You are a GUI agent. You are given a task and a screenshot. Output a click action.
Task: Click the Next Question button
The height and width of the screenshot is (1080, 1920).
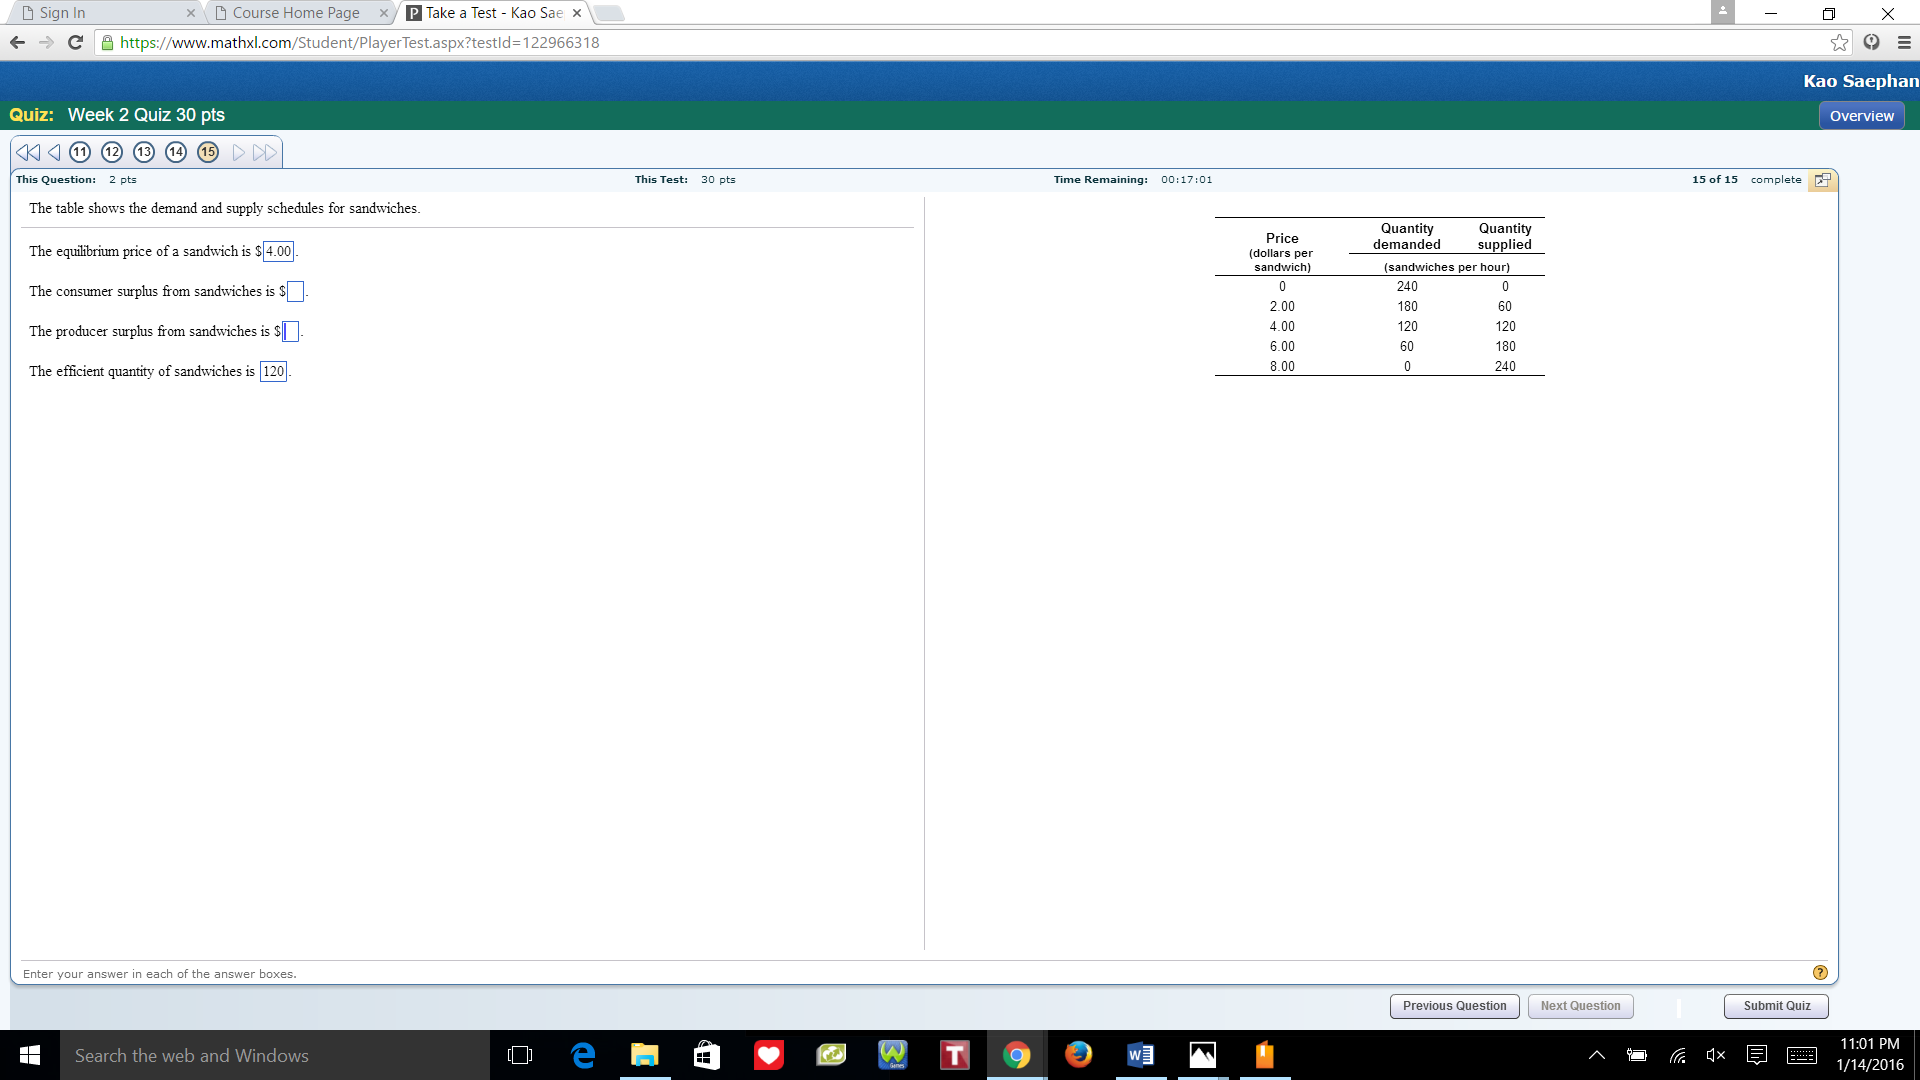coord(1580,1005)
